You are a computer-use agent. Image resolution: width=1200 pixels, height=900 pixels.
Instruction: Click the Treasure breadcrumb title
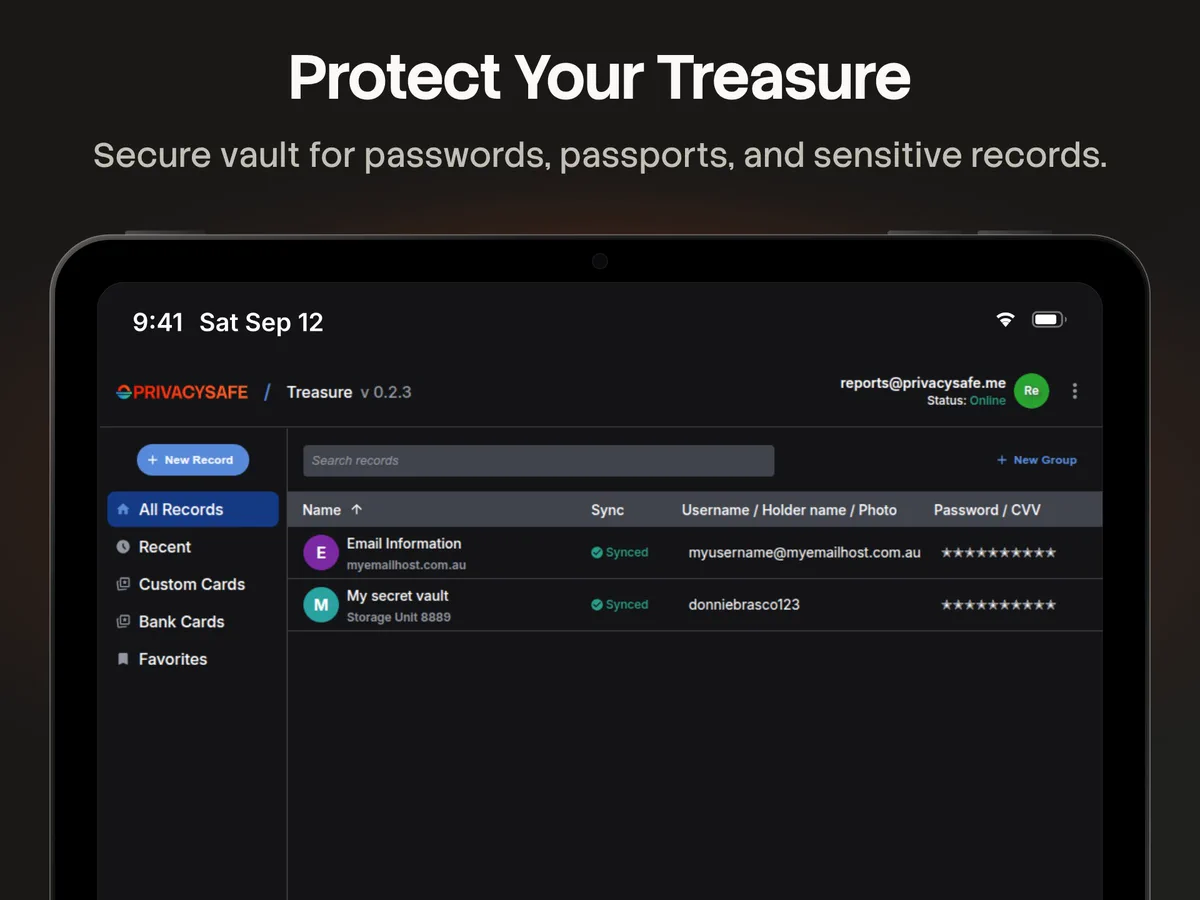(319, 392)
